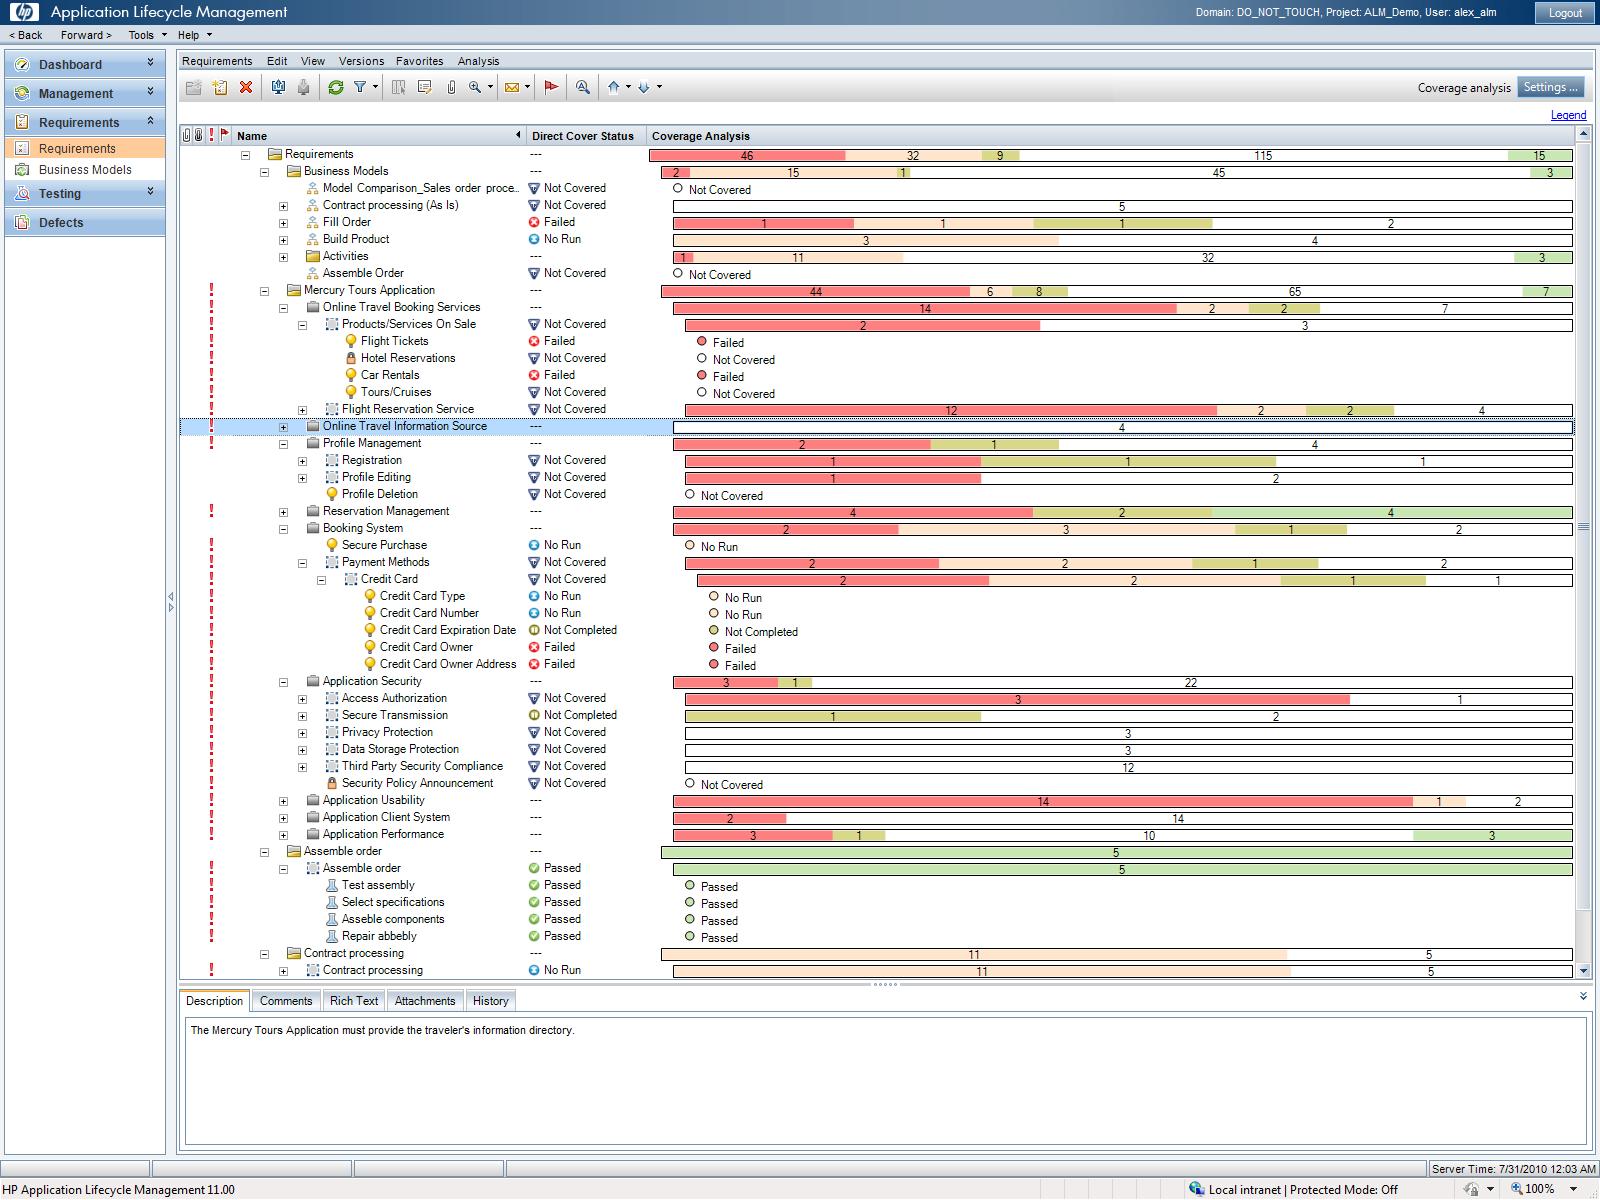
Task: Open the Filter dropdown arrow
Action: coord(376,88)
